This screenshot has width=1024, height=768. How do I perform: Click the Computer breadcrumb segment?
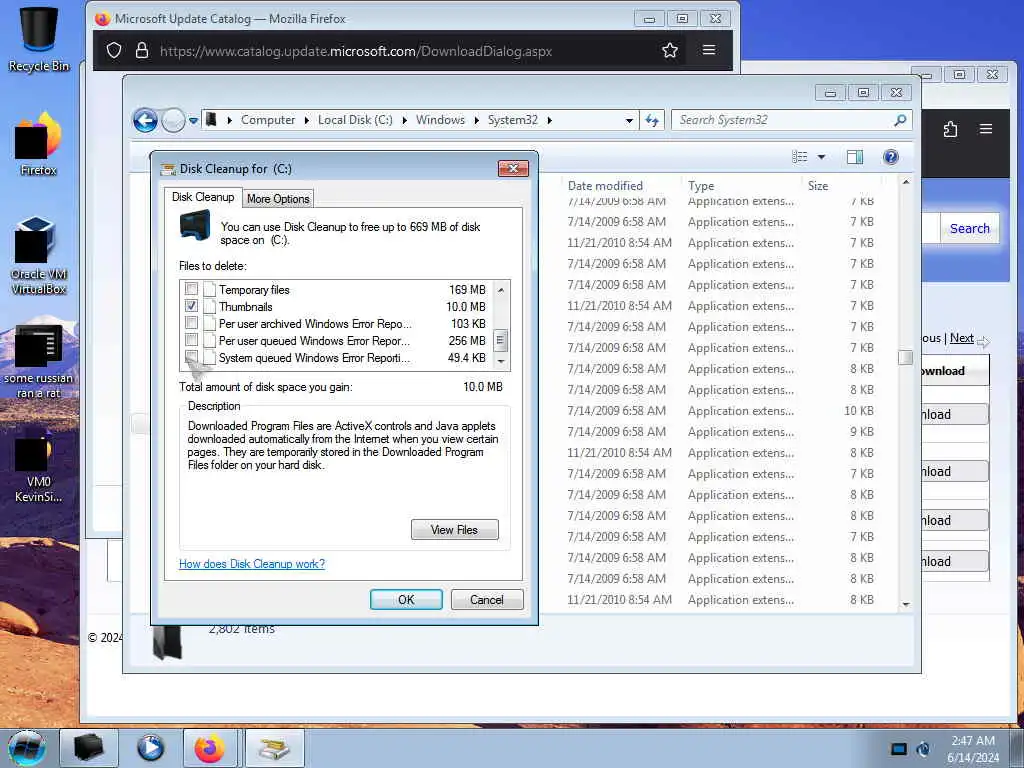click(268, 120)
